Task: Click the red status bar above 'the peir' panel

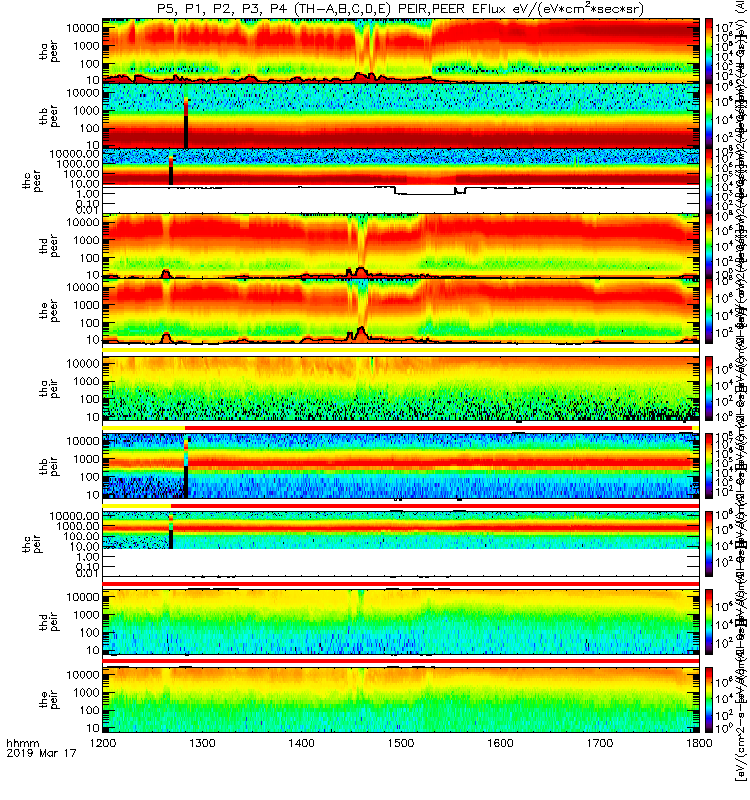Action: 401,661
